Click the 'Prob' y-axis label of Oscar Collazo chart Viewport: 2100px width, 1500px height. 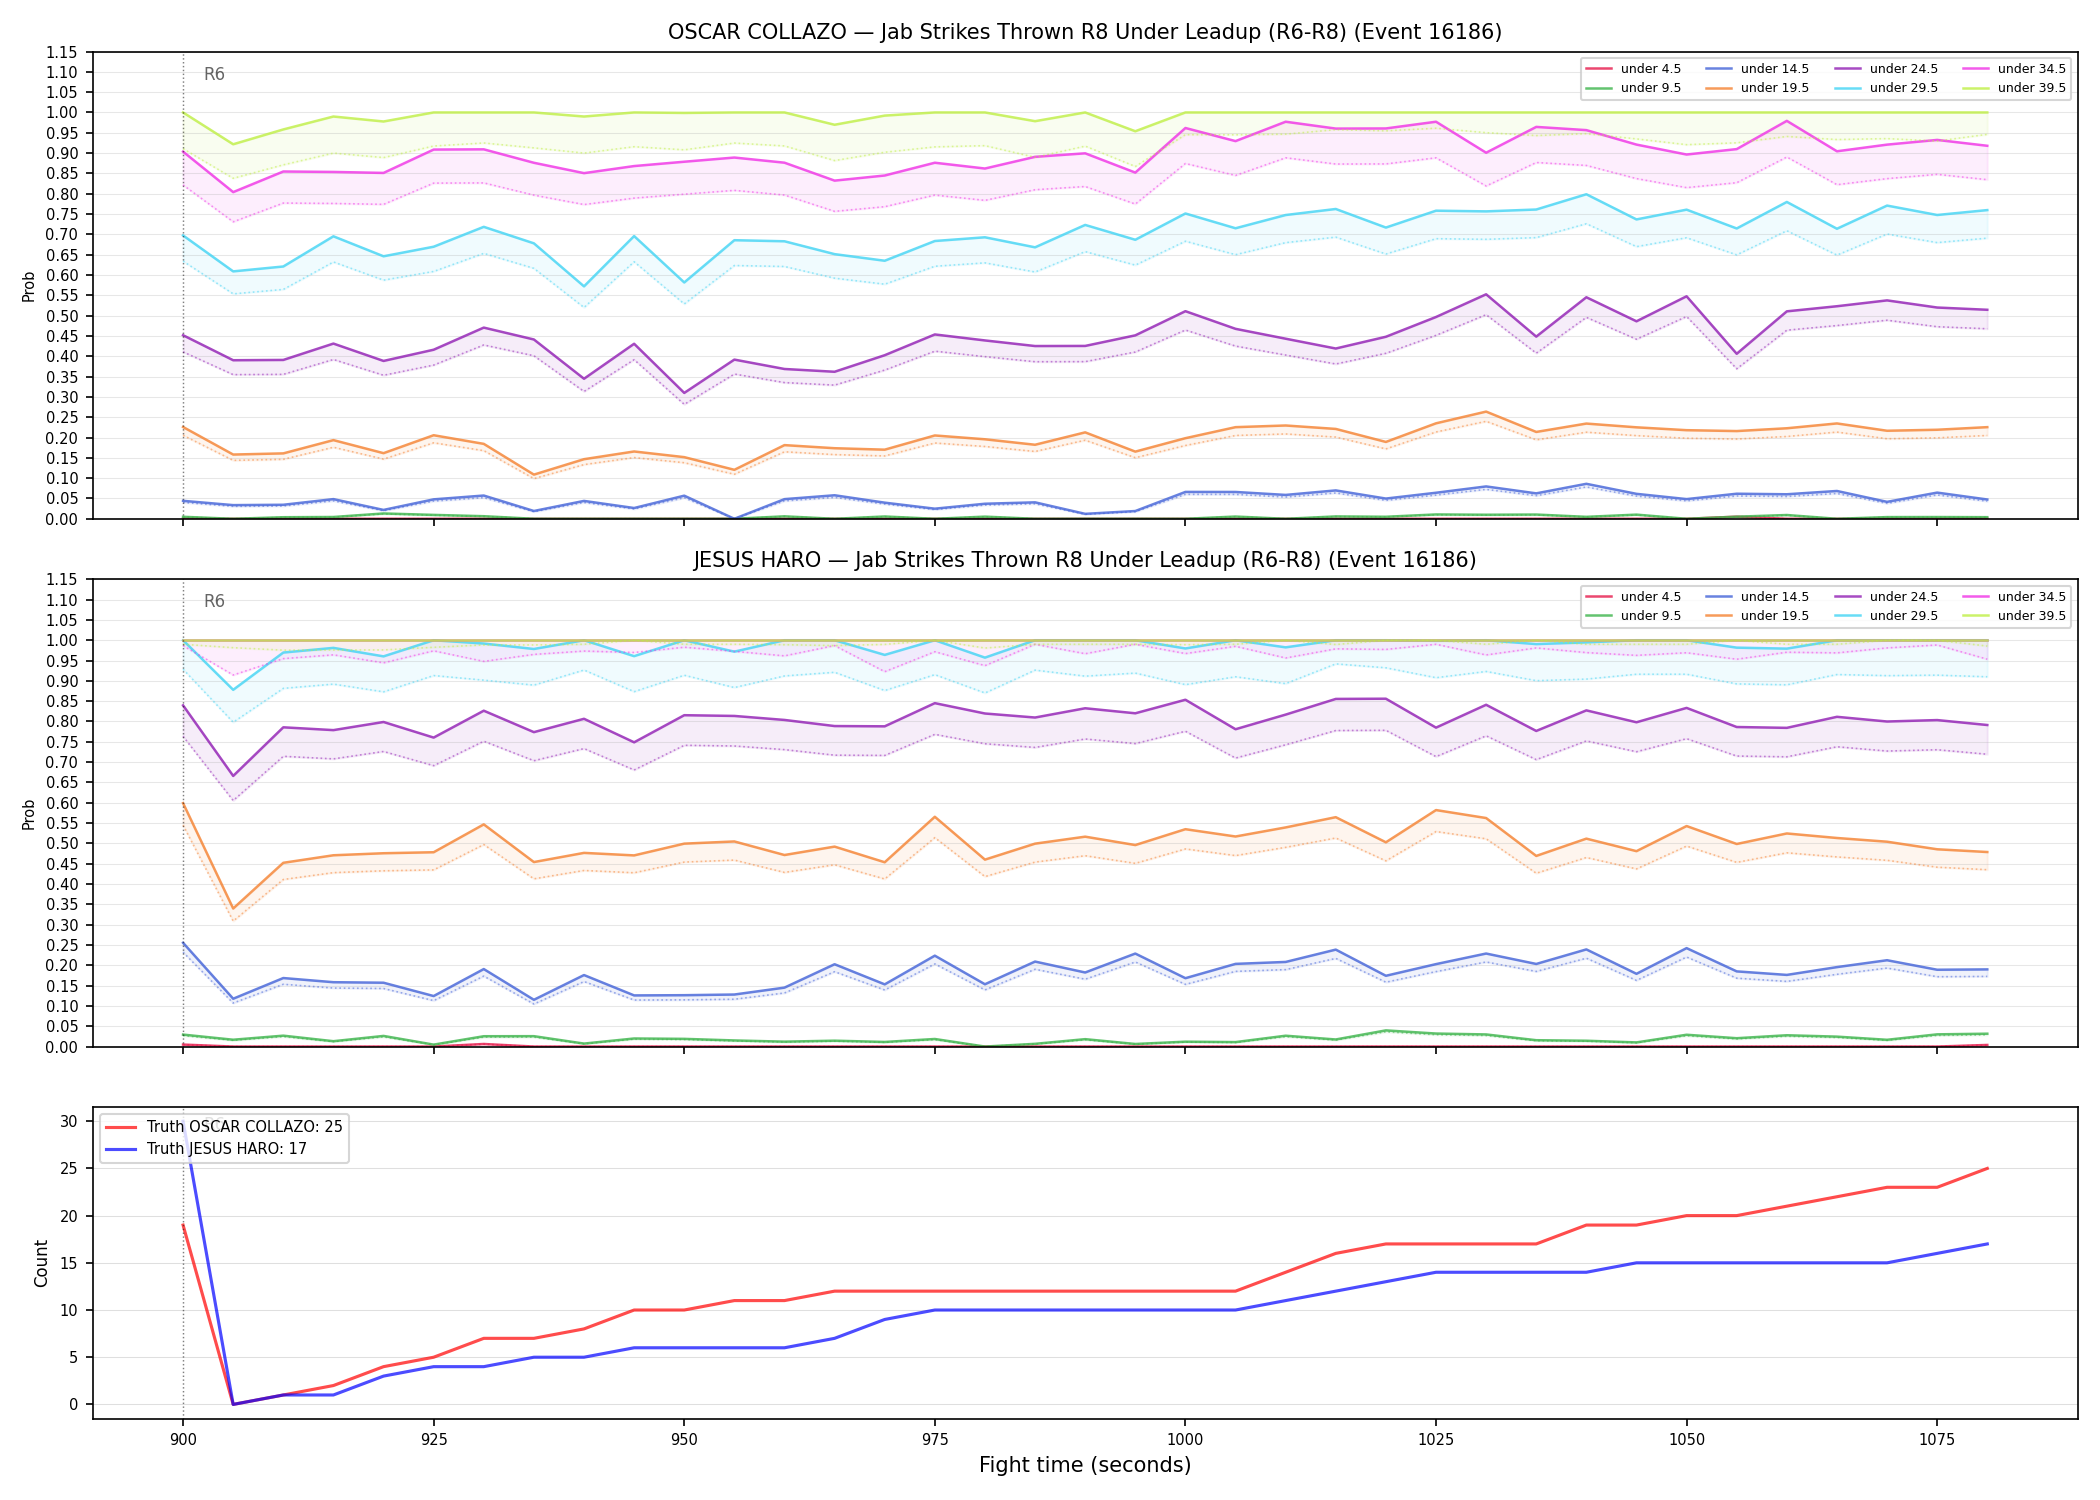(x=29, y=286)
